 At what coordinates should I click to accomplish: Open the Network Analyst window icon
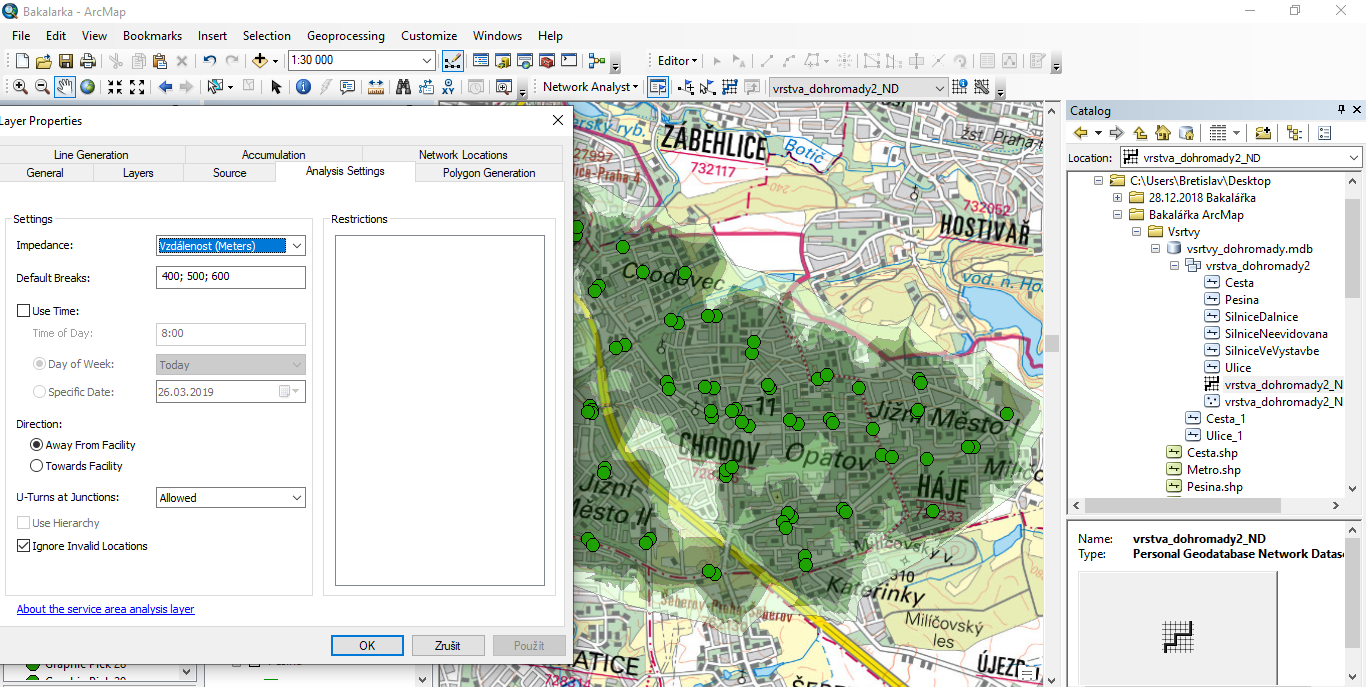click(x=657, y=87)
